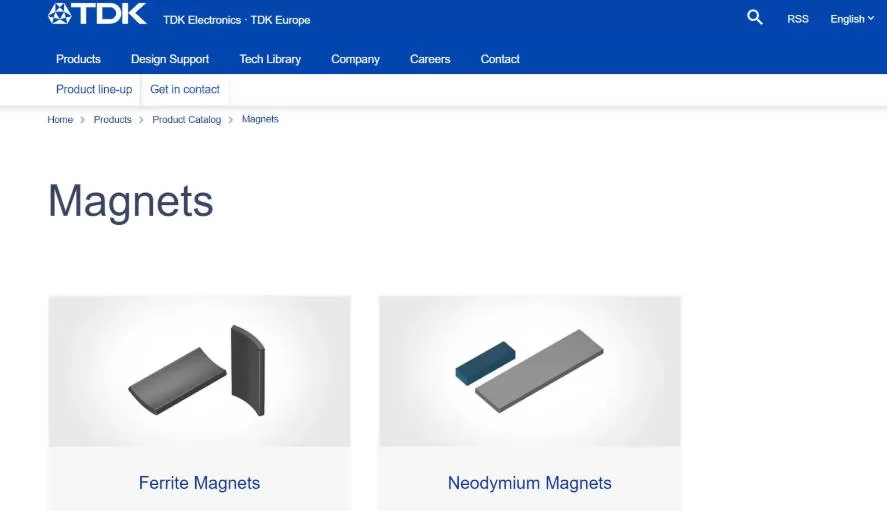Go to Home breadcrumb

(60, 120)
